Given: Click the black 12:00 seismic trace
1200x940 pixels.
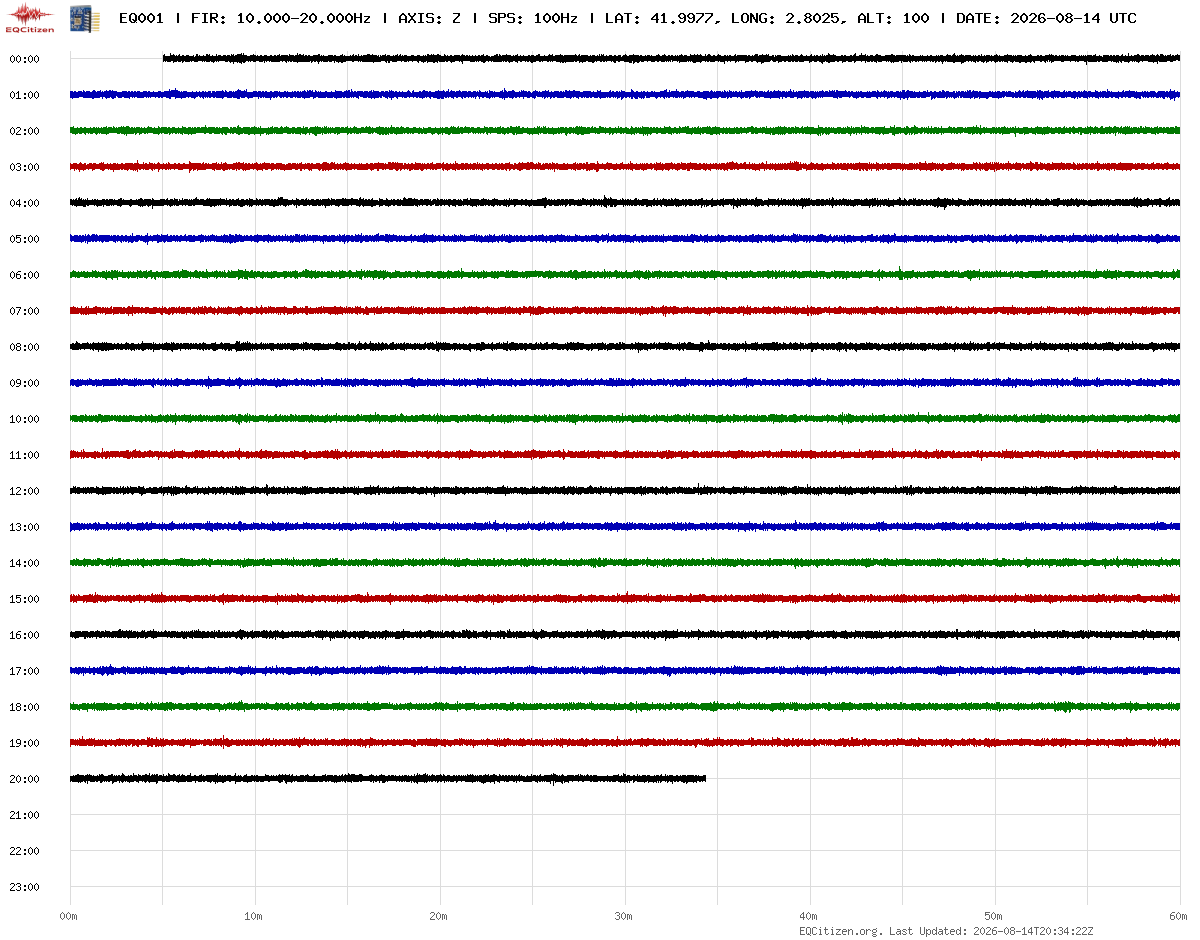Looking at the screenshot, I should pyautogui.click(x=625, y=491).
